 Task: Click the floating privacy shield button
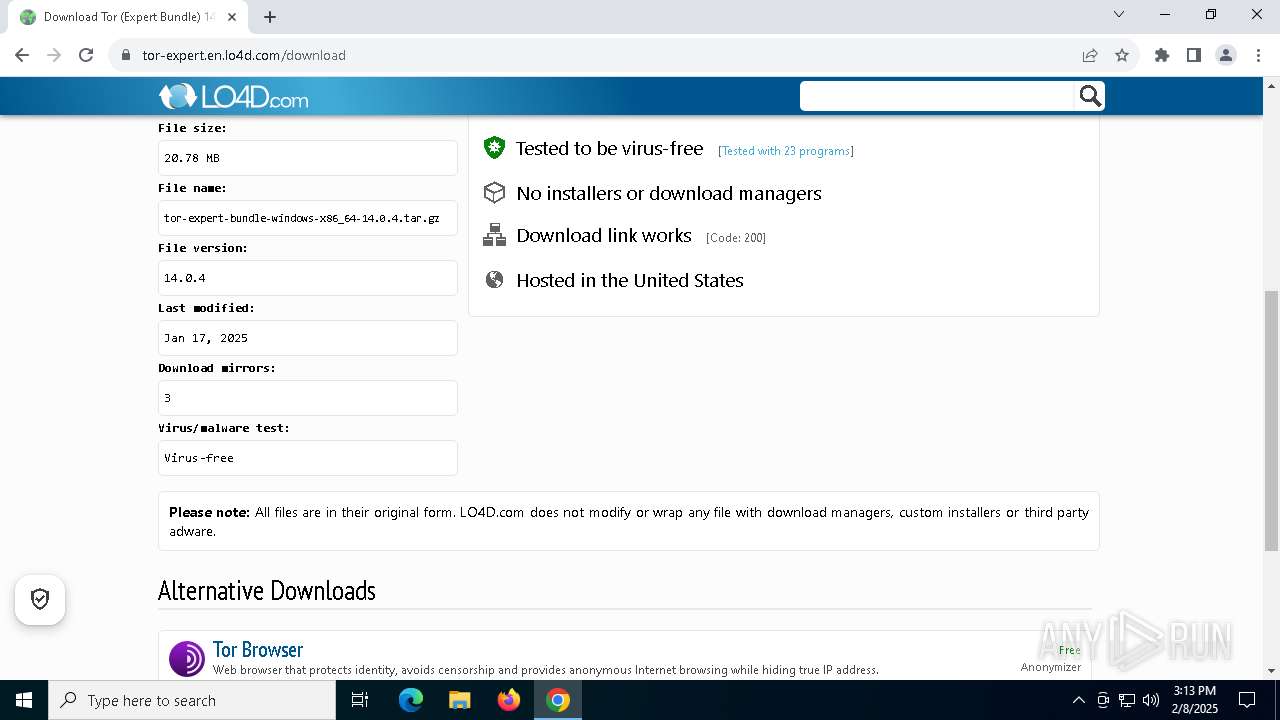point(40,599)
